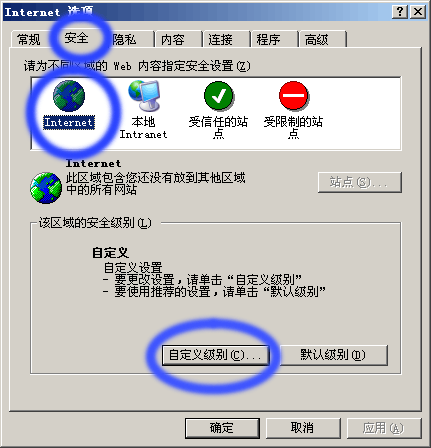Switch to the 内容 tab
Viewport: 431px width, 448px height.
pos(173,39)
